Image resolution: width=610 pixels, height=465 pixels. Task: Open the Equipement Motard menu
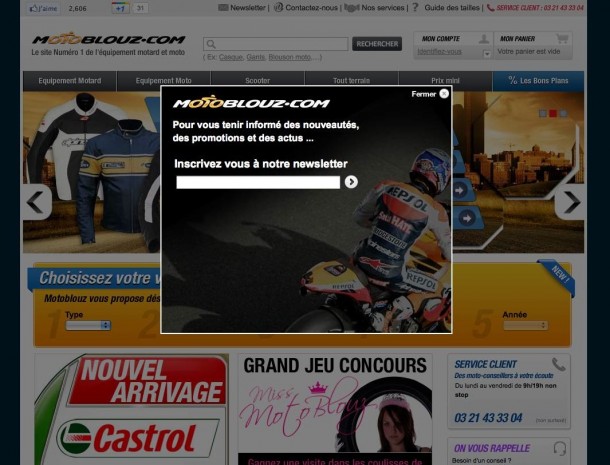70,81
